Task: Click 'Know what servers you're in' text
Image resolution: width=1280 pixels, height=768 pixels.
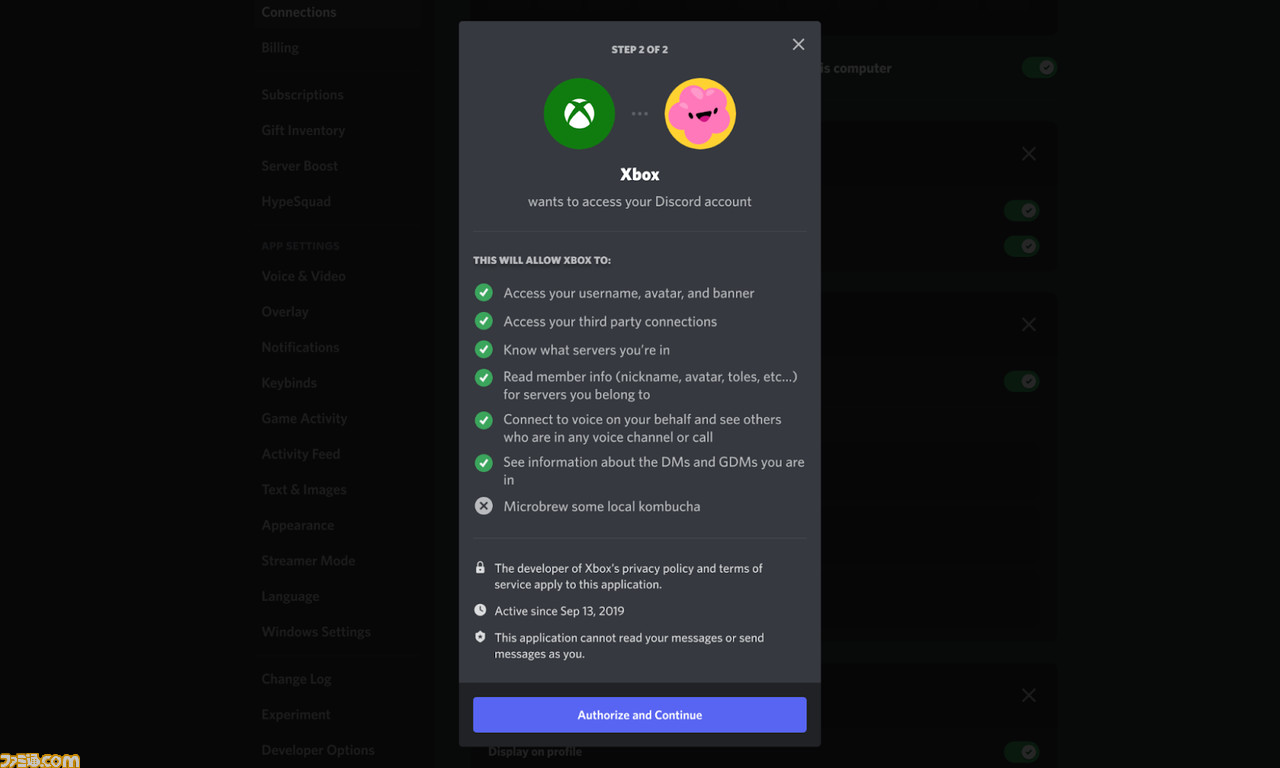Action: tap(587, 350)
